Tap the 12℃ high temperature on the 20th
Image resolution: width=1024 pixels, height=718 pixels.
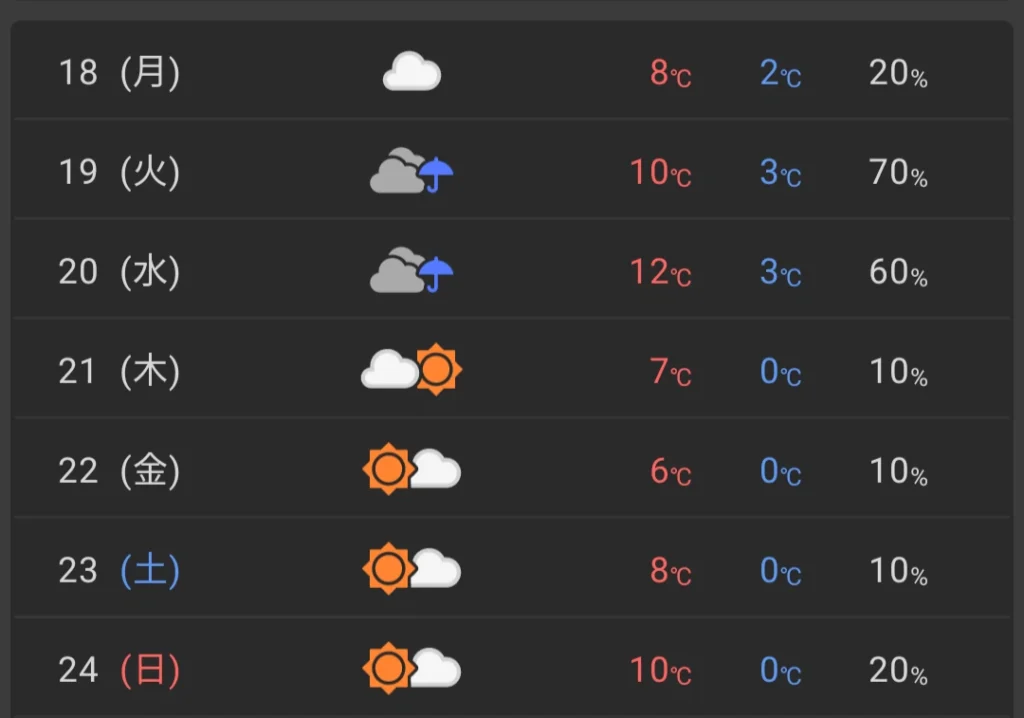660,272
